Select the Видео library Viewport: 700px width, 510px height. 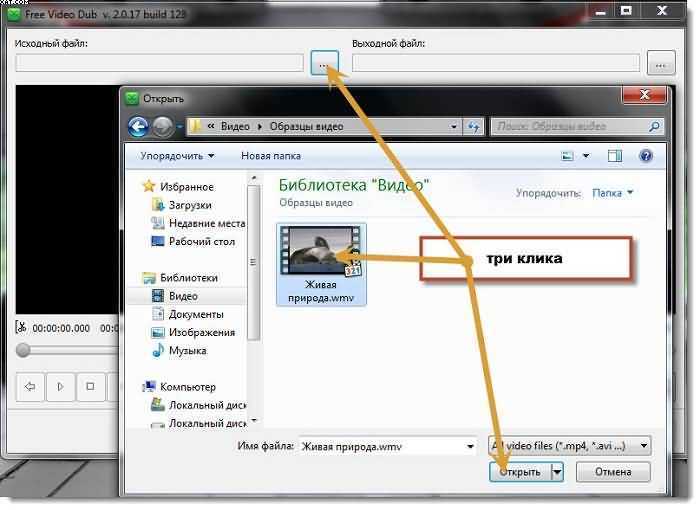click(x=183, y=296)
